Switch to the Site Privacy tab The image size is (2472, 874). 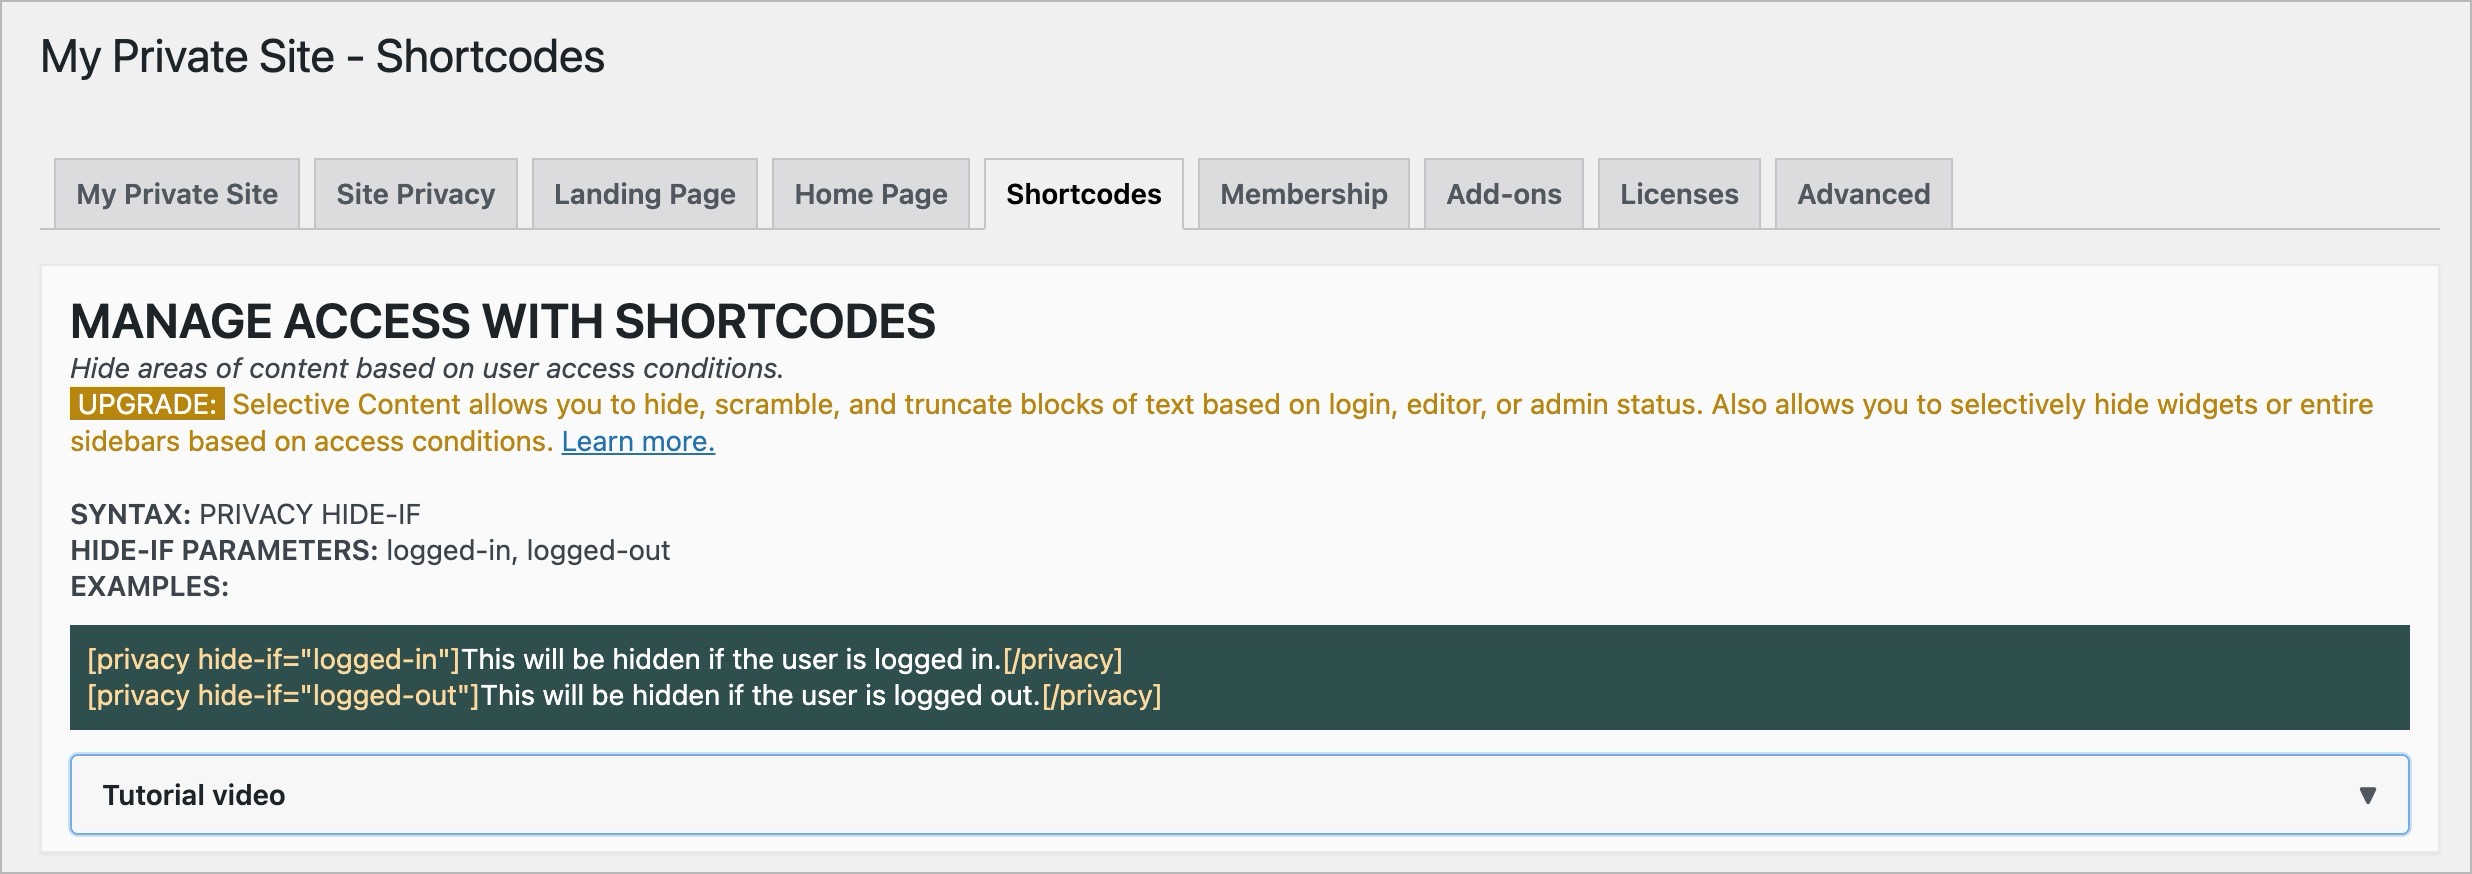click(x=416, y=194)
